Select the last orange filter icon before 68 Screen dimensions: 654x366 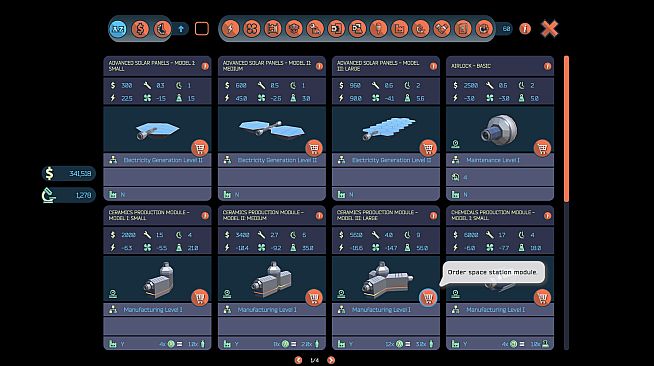coord(484,29)
